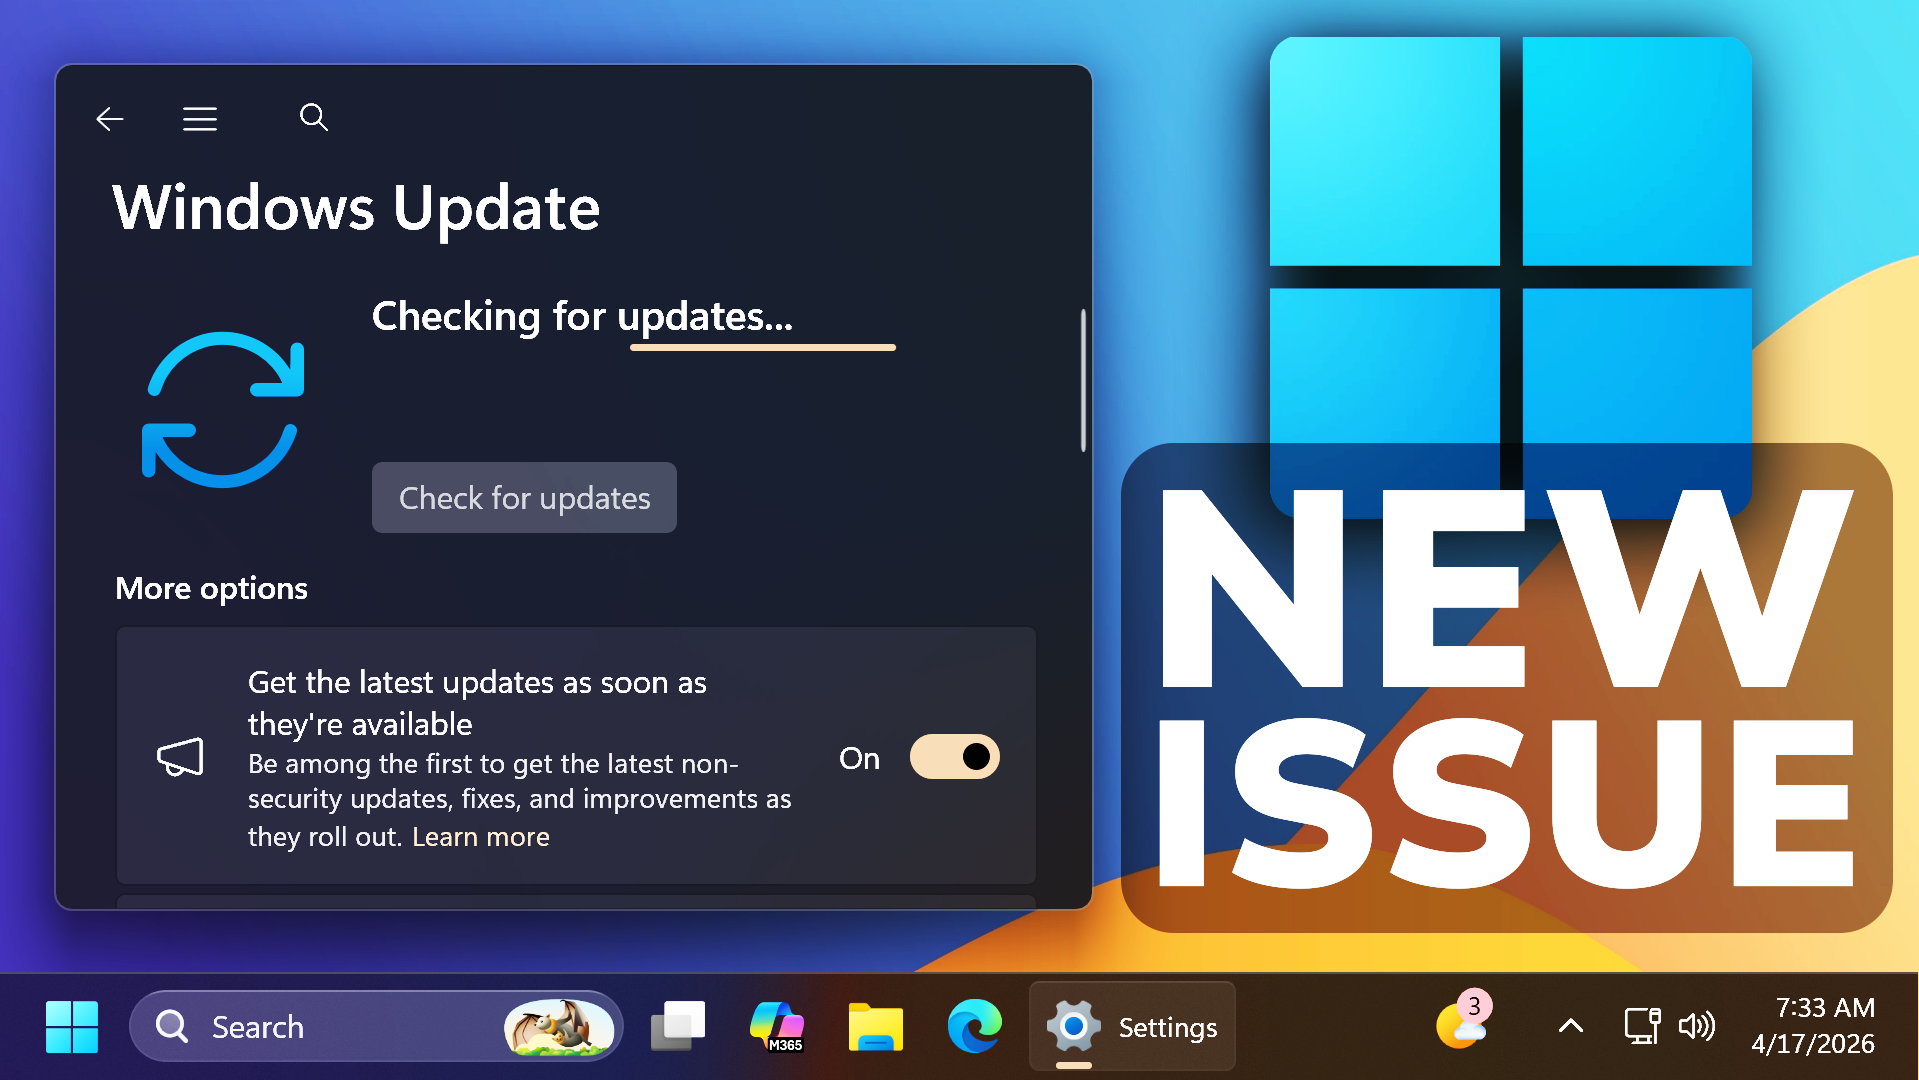Open the Learn more link
This screenshot has height=1080, width=1919.
tap(481, 837)
